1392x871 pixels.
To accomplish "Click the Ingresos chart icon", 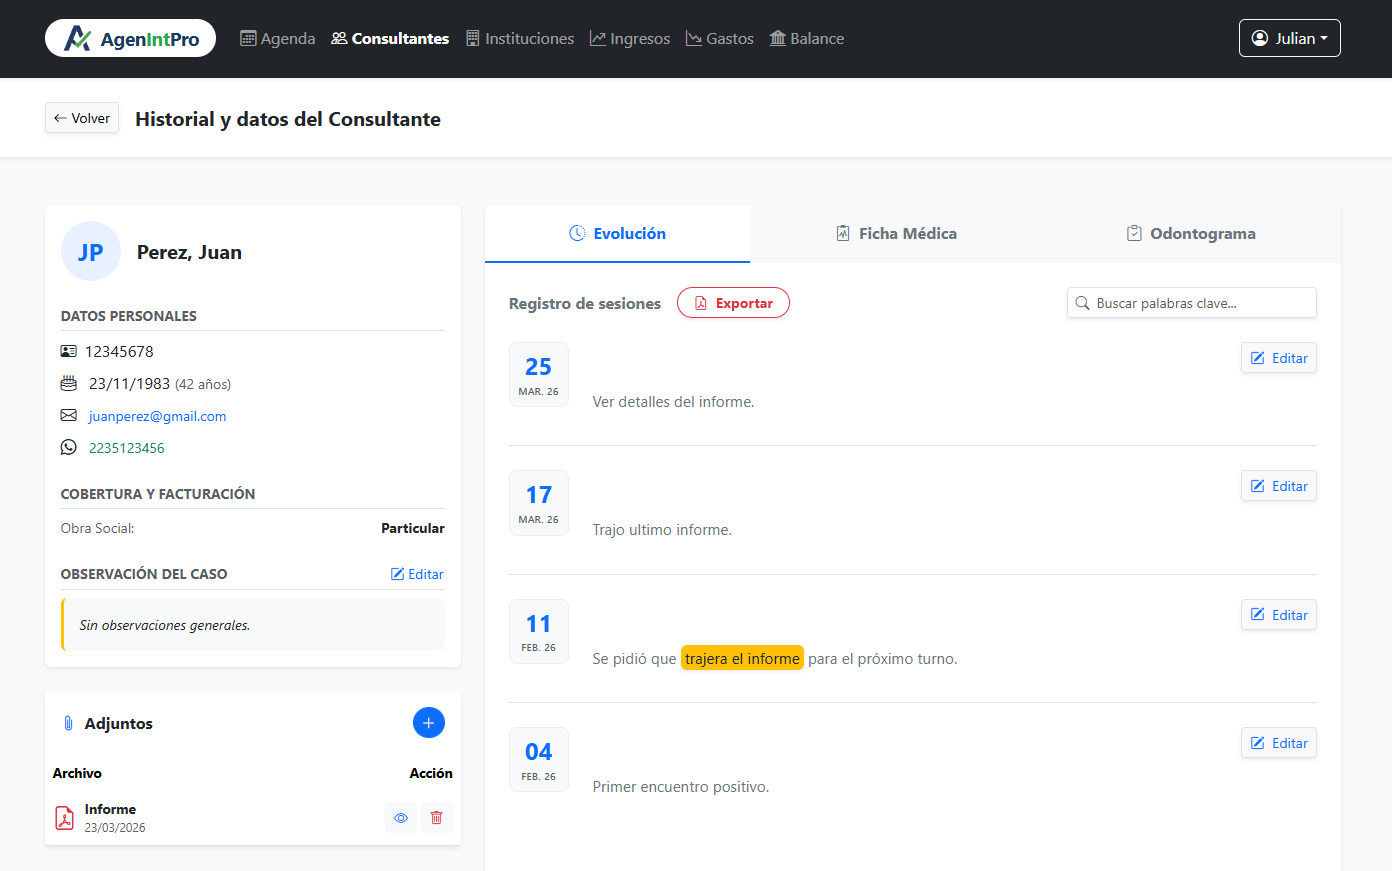I will click(598, 38).
